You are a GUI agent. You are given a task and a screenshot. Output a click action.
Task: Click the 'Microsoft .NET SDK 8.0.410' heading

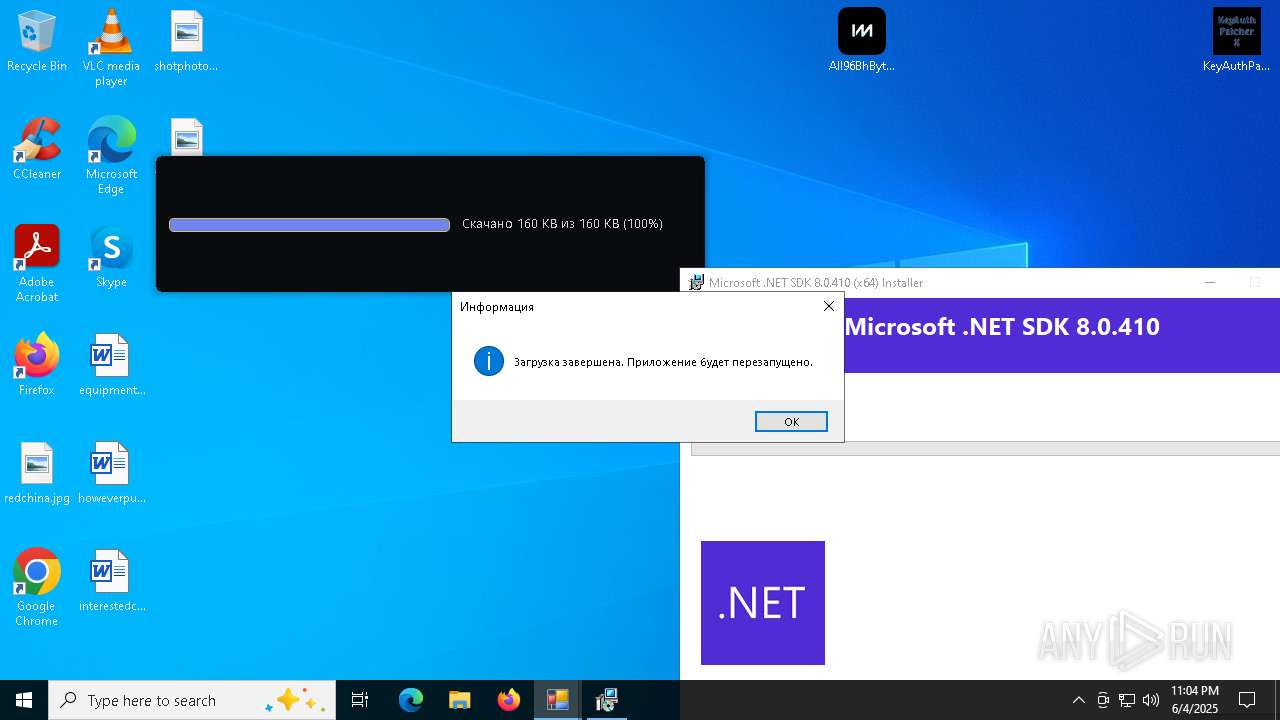1002,326
